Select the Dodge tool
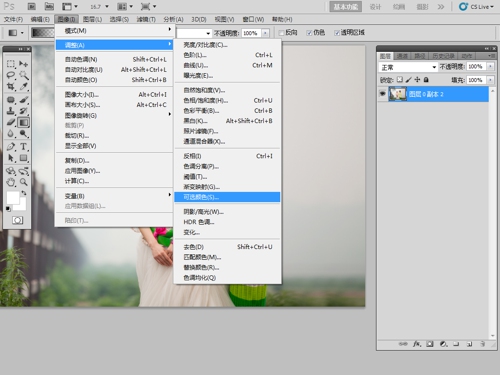The image size is (500, 375). [23, 134]
